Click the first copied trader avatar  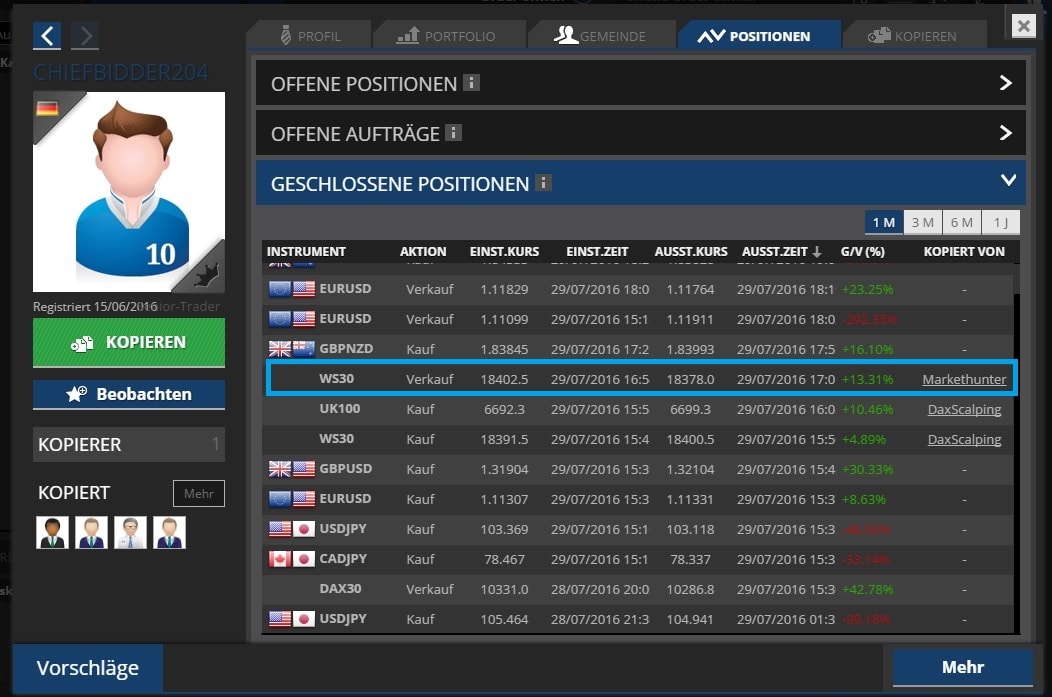pyautogui.click(x=52, y=532)
